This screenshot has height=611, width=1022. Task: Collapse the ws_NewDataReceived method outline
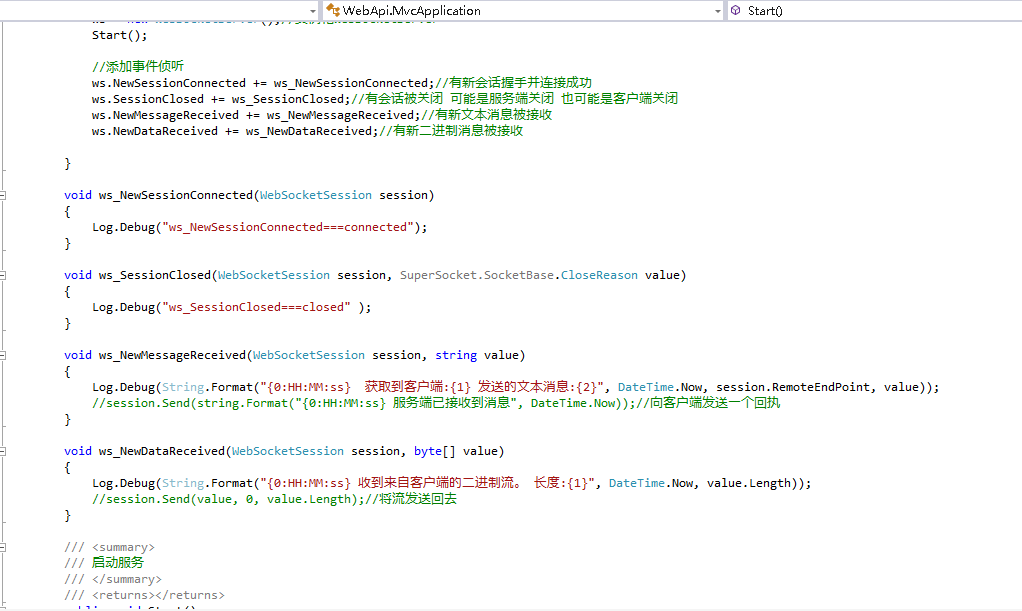coord(3,451)
